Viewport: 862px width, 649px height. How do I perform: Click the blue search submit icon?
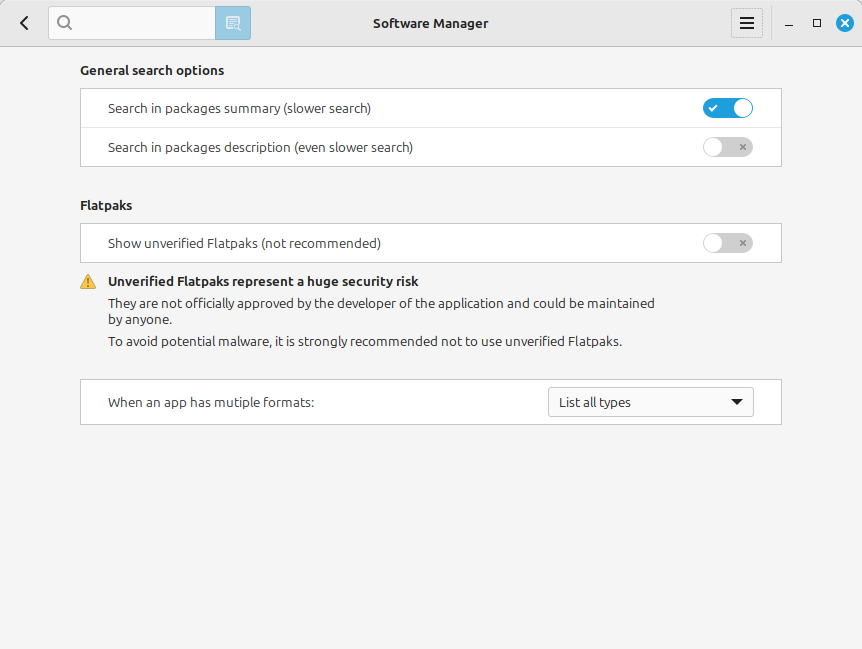(233, 22)
